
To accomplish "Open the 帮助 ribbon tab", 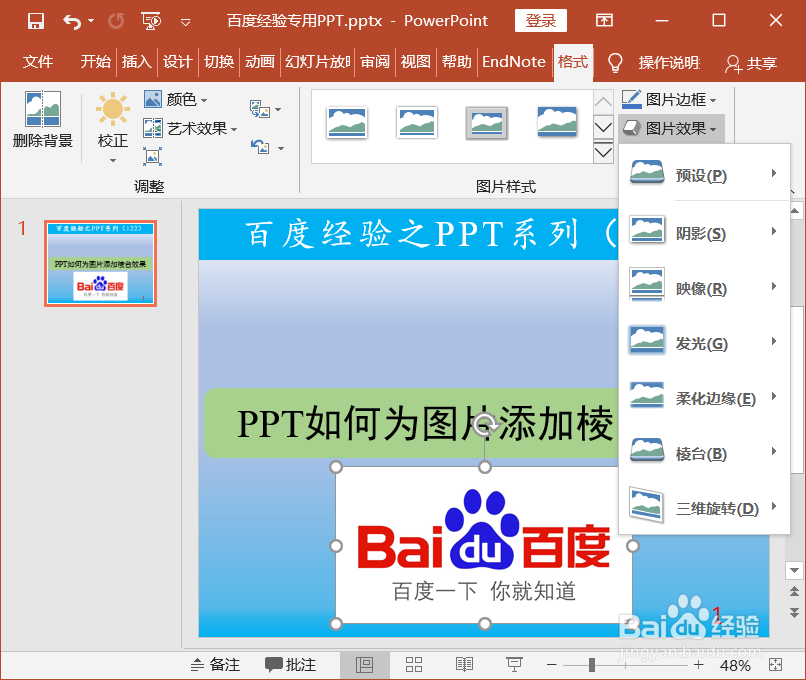I will tap(456, 62).
